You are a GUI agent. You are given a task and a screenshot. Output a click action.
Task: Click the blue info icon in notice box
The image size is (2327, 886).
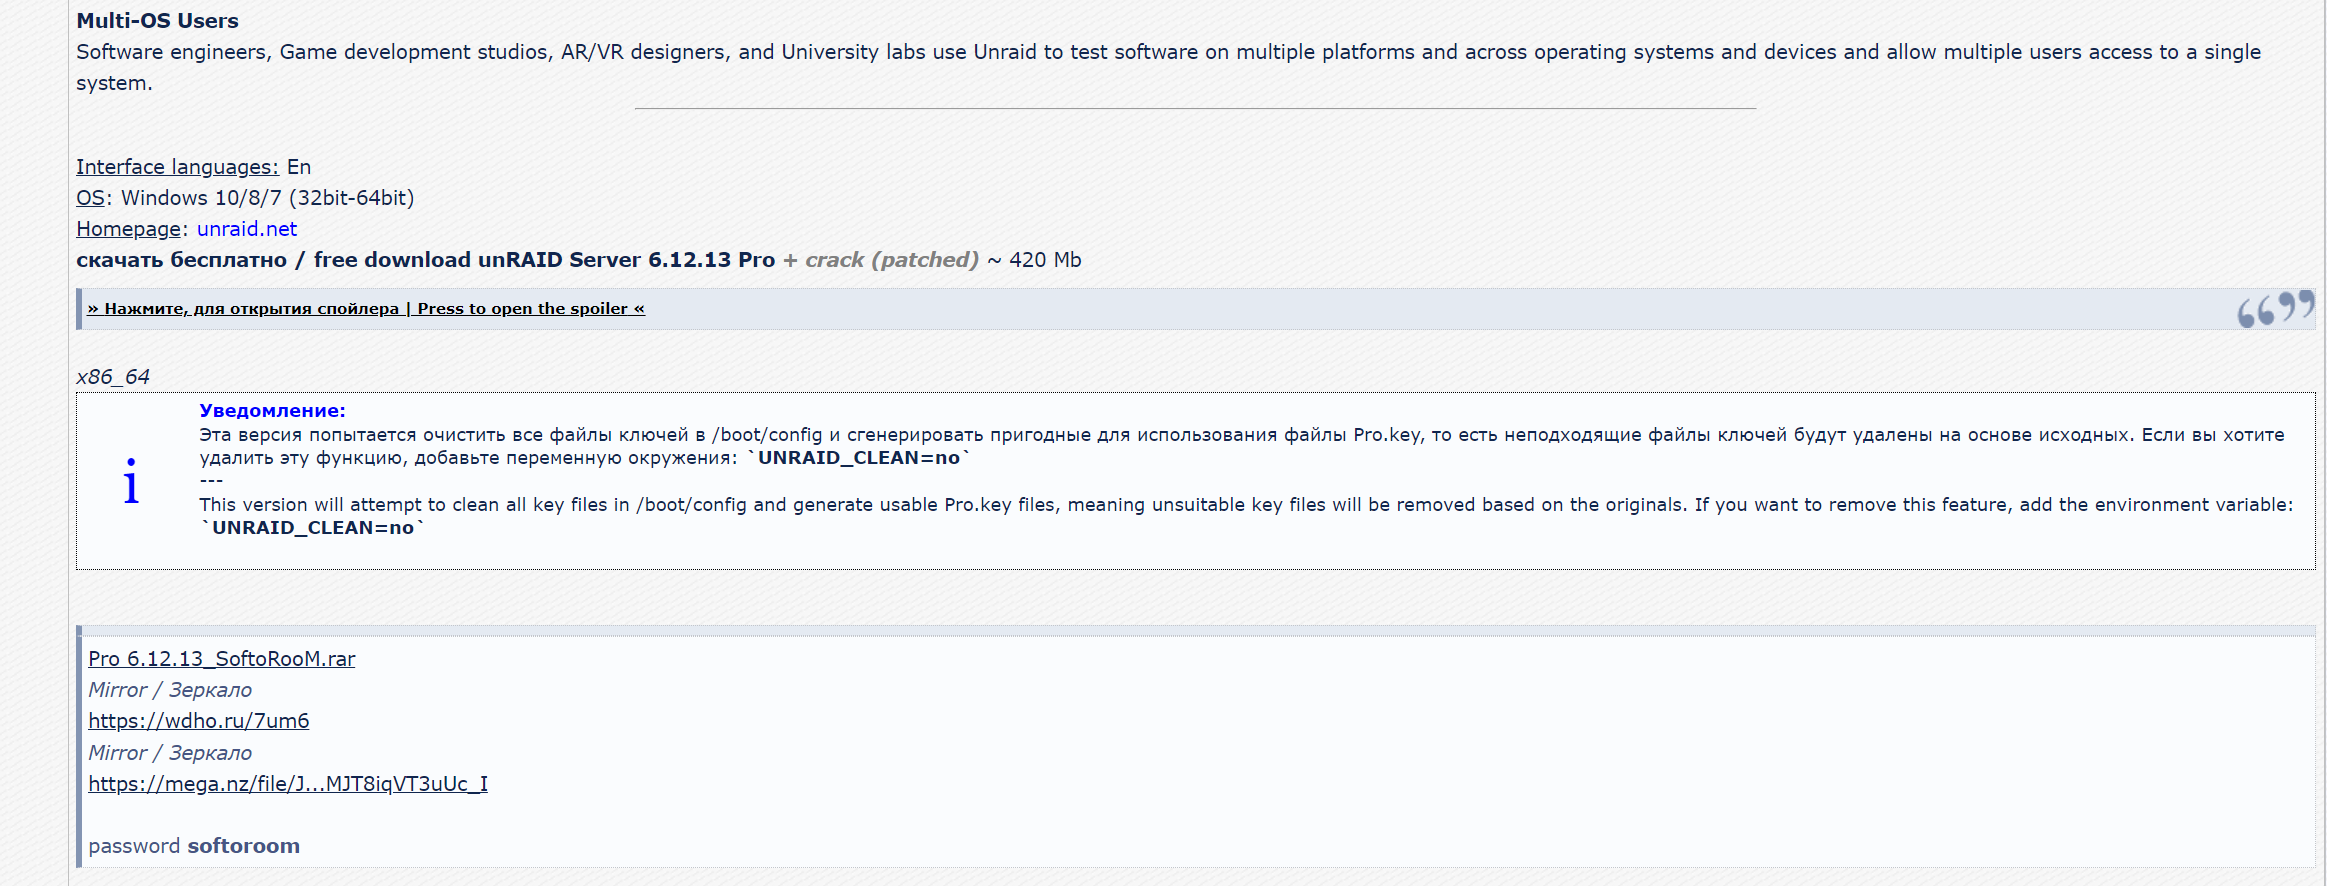131,481
